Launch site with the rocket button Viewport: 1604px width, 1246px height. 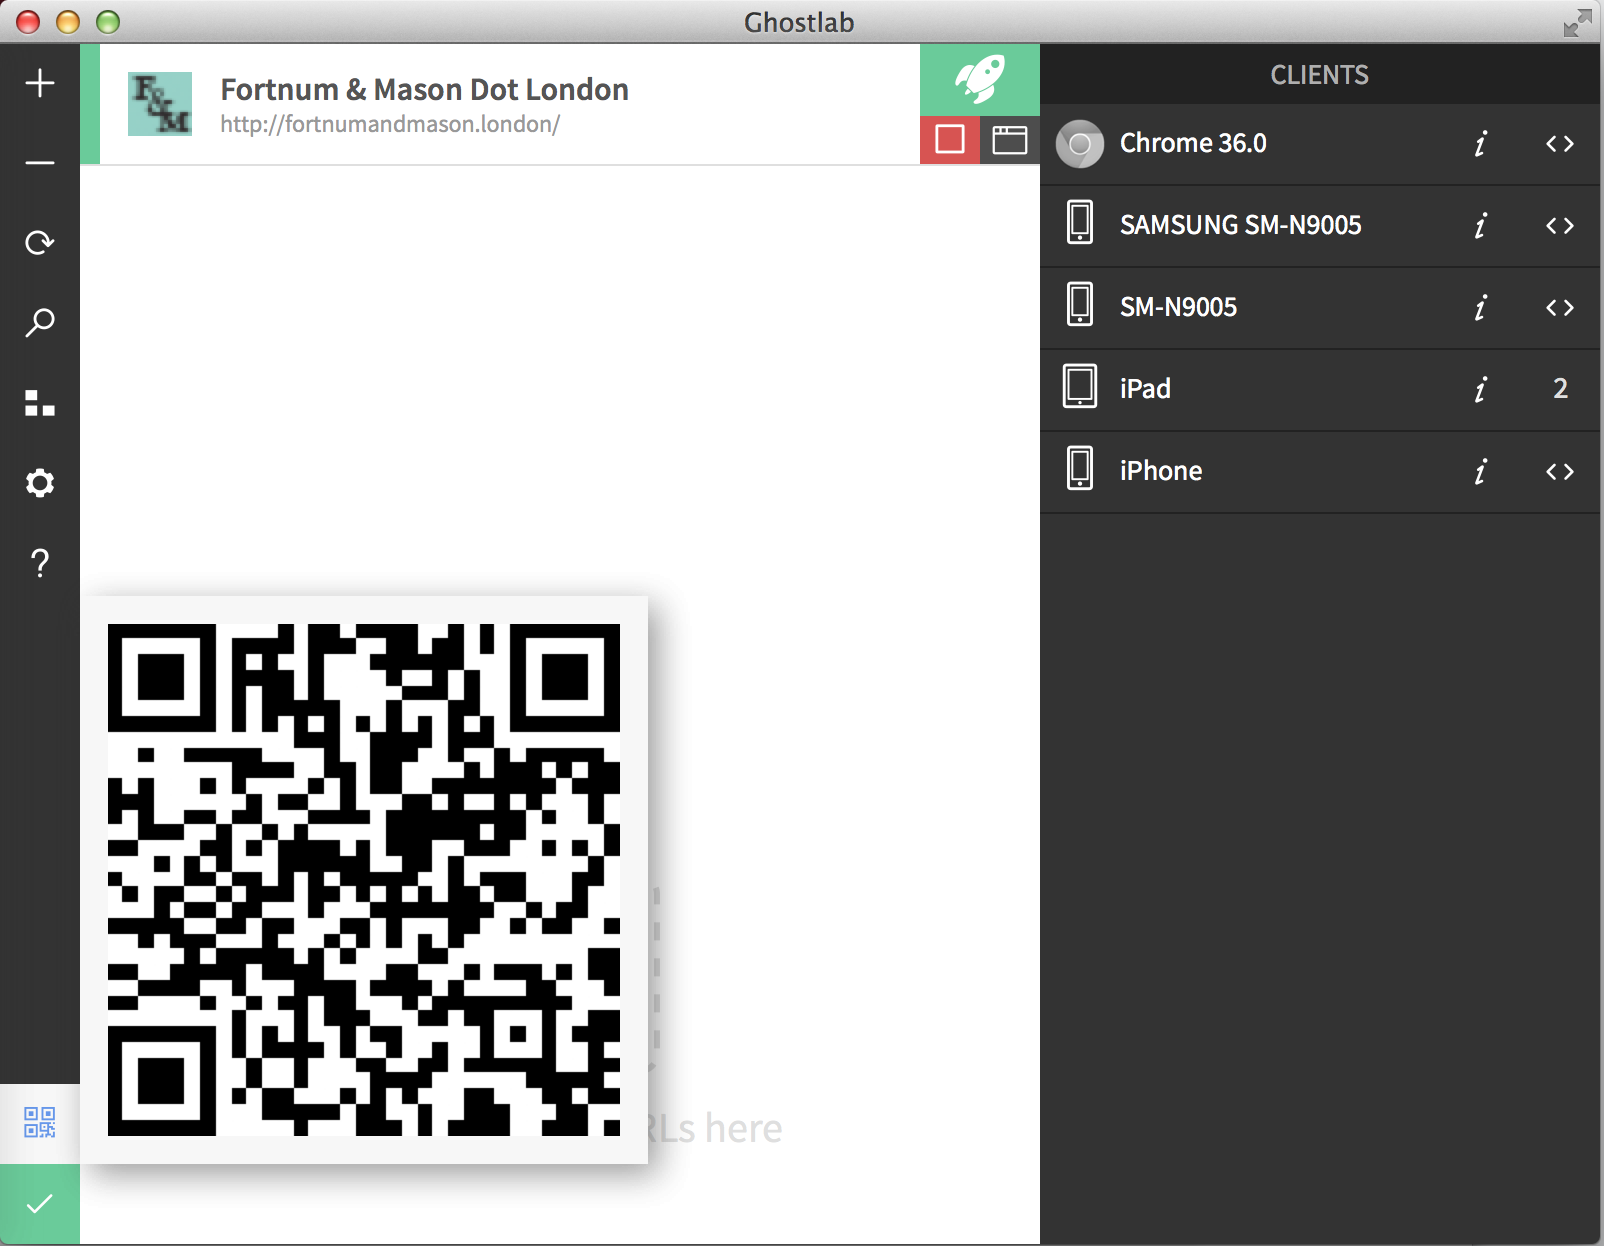pyautogui.click(x=979, y=79)
